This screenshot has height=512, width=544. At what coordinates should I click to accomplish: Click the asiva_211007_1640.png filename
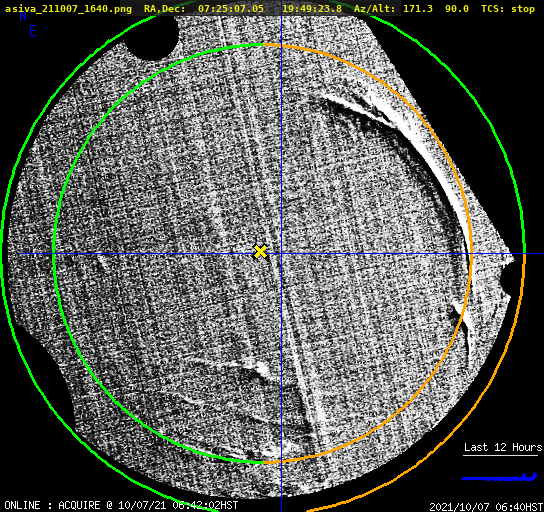tap(68, 9)
